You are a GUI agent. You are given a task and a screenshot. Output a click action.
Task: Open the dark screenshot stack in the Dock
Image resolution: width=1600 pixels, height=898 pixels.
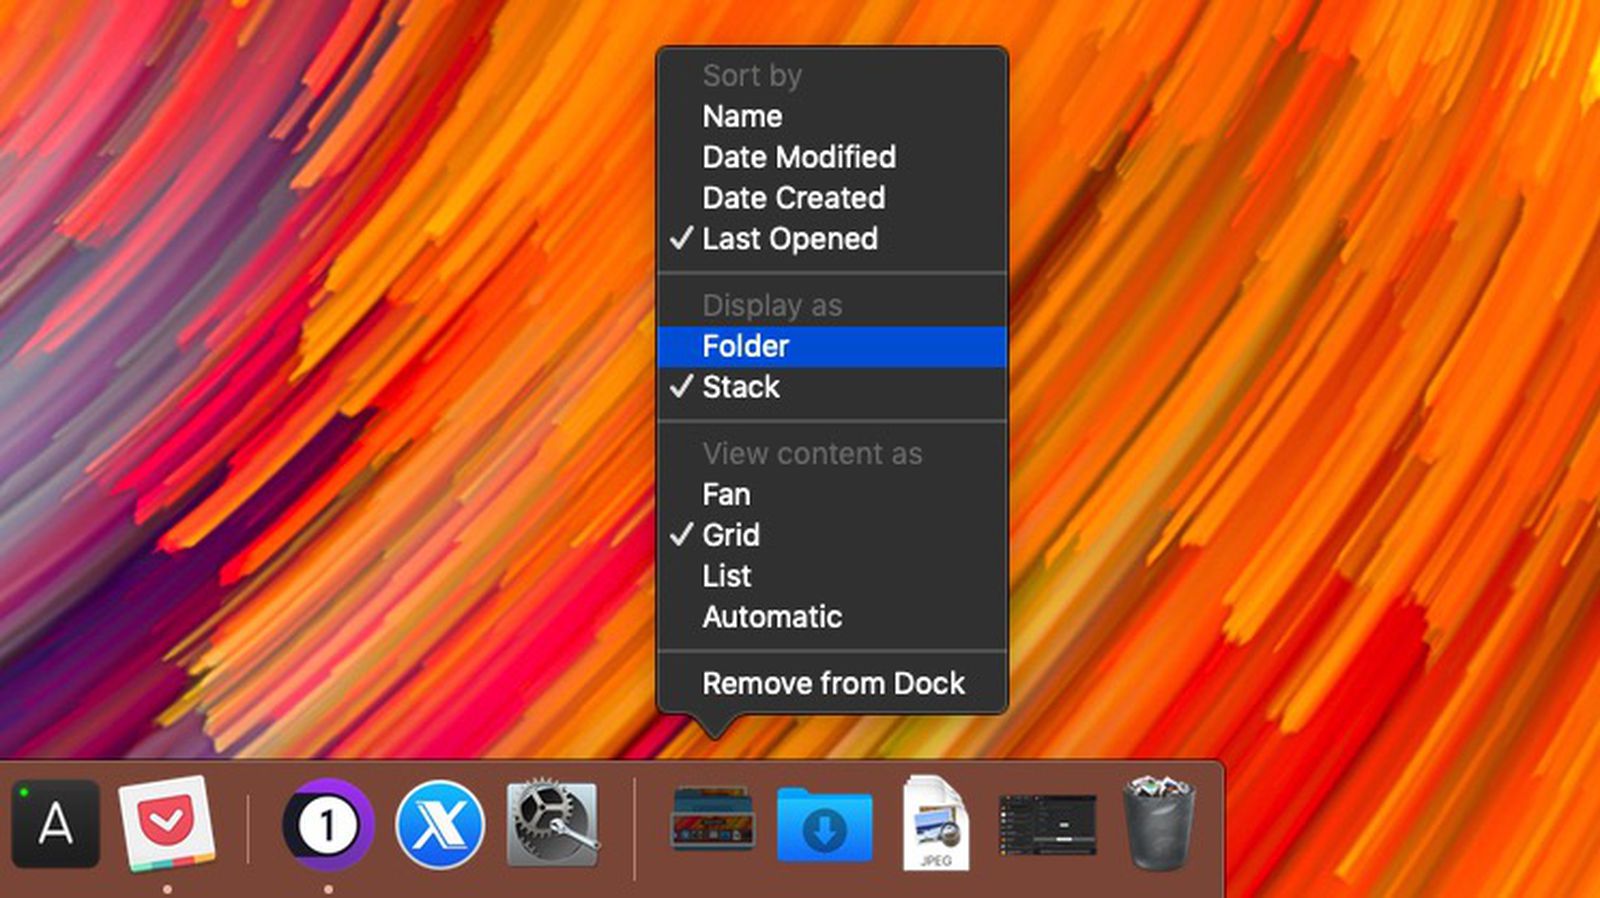tap(1047, 824)
